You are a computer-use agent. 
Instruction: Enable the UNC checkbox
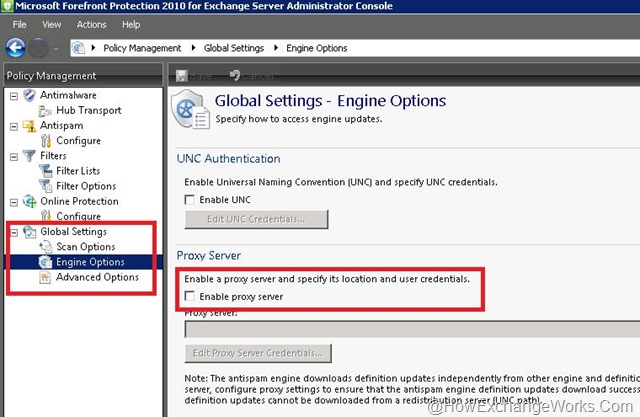pyautogui.click(x=191, y=200)
